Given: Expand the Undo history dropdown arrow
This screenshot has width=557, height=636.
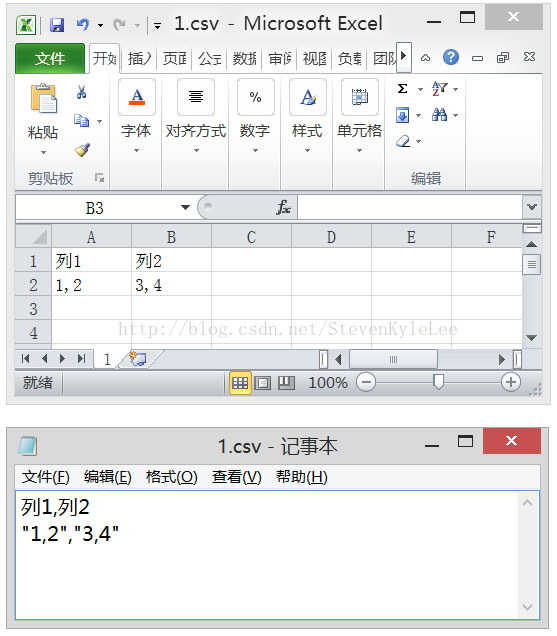Looking at the screenshot, I should tap(100, 26).
